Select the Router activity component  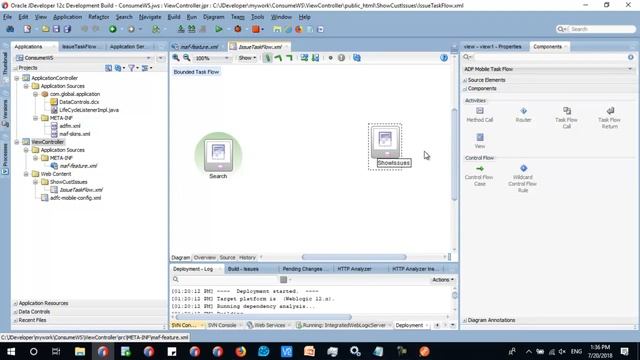(x=523, y=115)
